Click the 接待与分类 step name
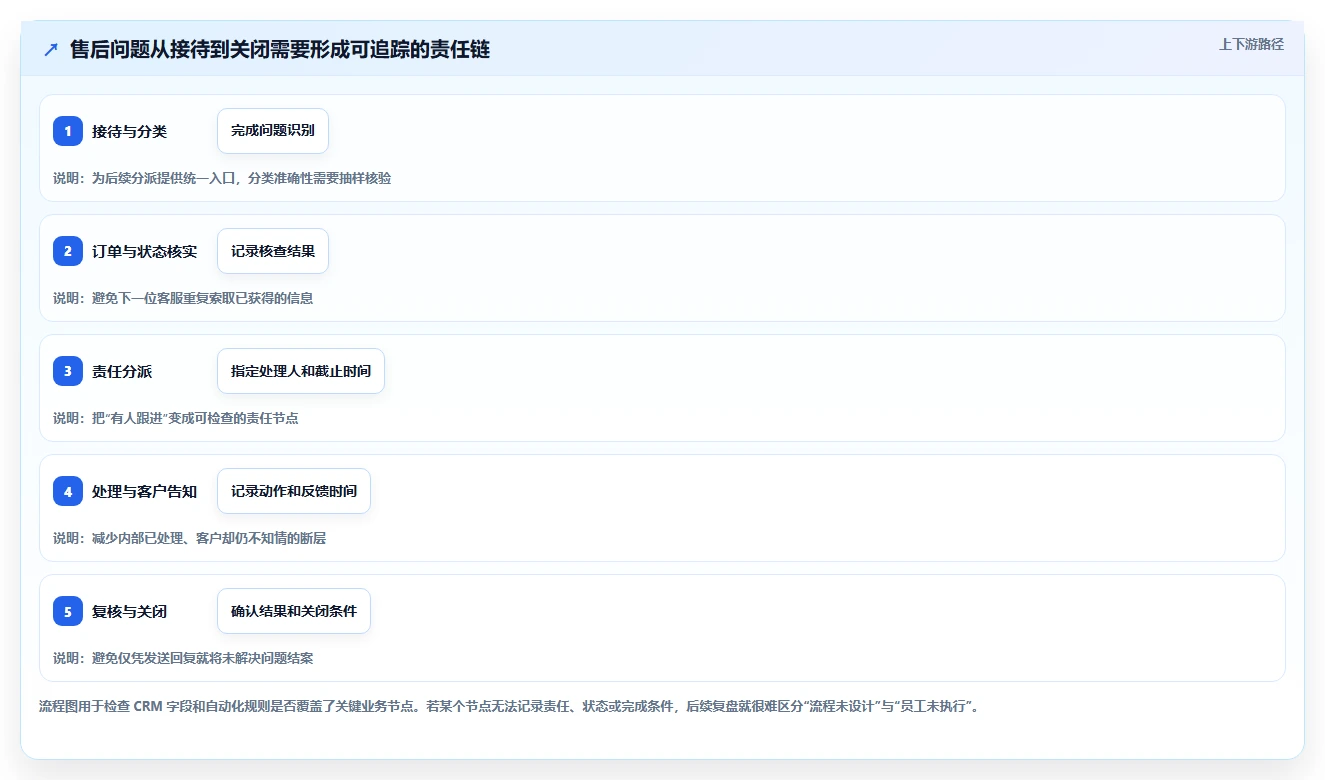The width and height of the screenshot is (1325, 780). pos(129,131)
